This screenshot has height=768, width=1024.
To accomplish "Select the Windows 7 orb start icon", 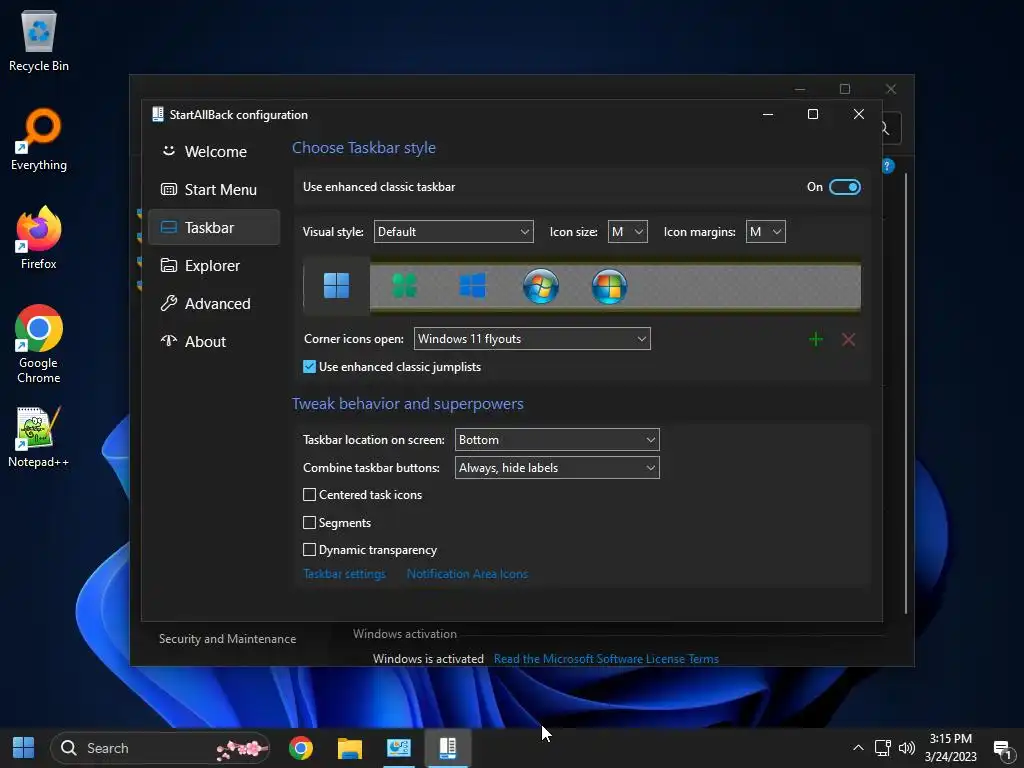I will pos(541,285).
